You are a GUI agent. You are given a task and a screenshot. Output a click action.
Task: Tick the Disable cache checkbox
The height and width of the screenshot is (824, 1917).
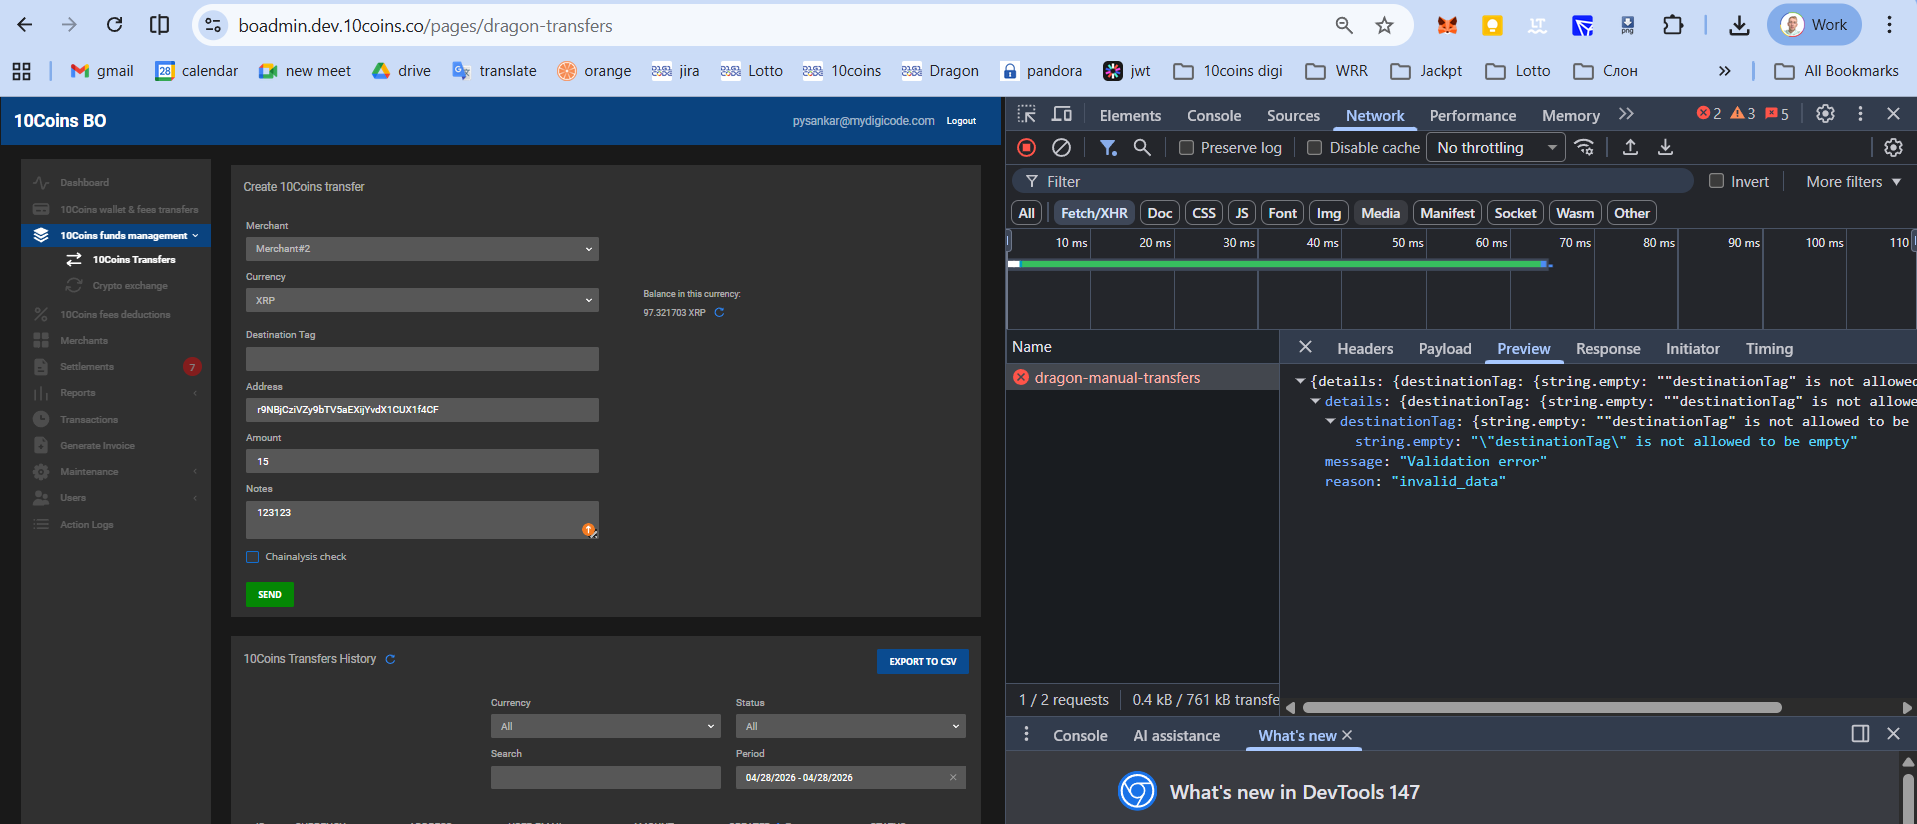tap(1315, 148)
